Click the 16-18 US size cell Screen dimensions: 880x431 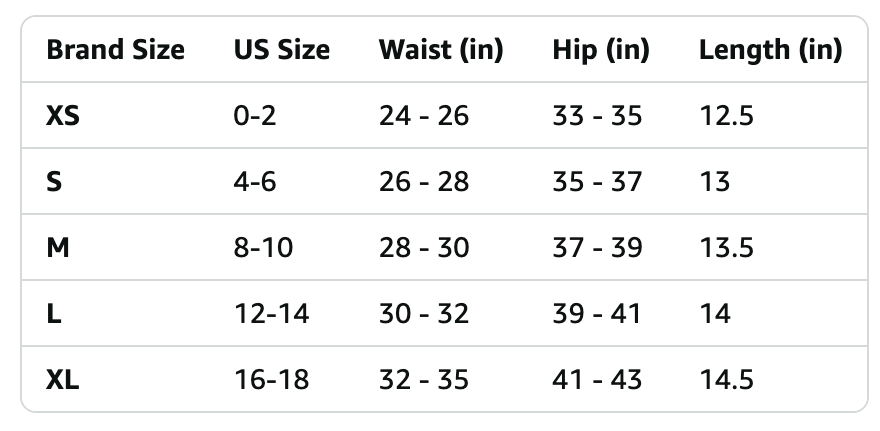(x=272, y=380)
